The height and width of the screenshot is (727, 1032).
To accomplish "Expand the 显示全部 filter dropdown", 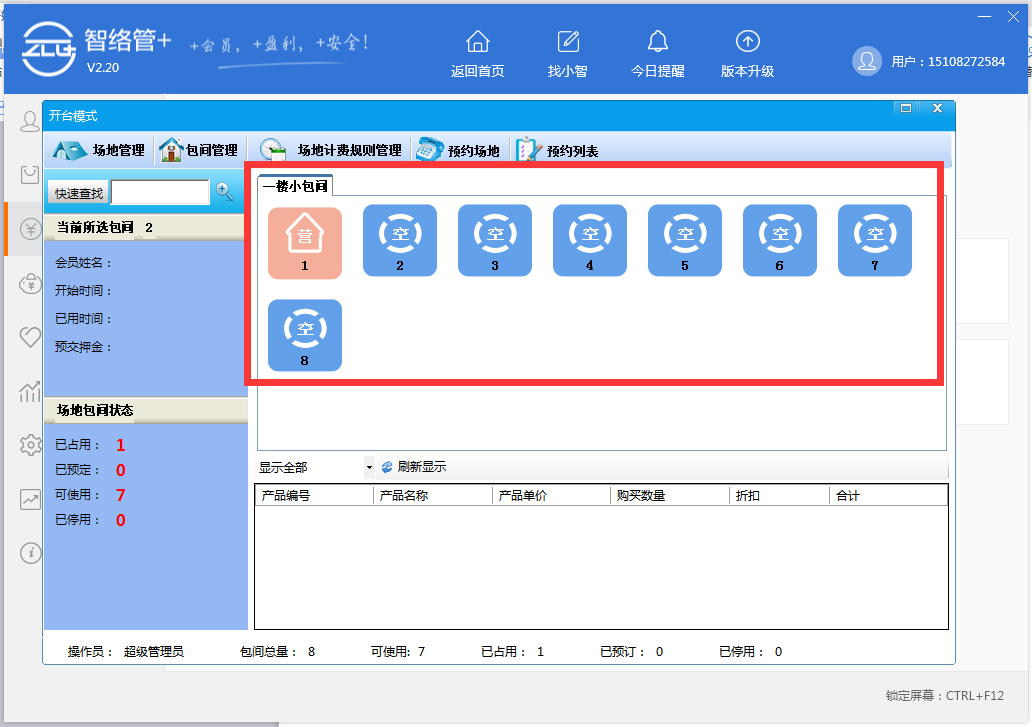I will (x=368, y=468).
